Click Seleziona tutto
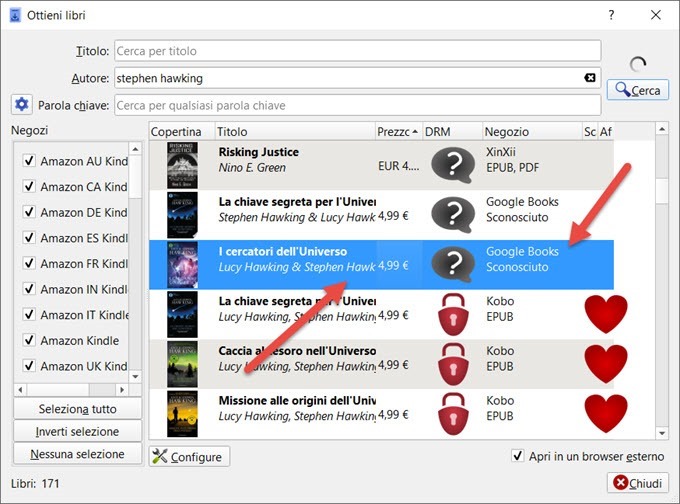This screenshot has height=504, width=680. (x=78, y=409)
